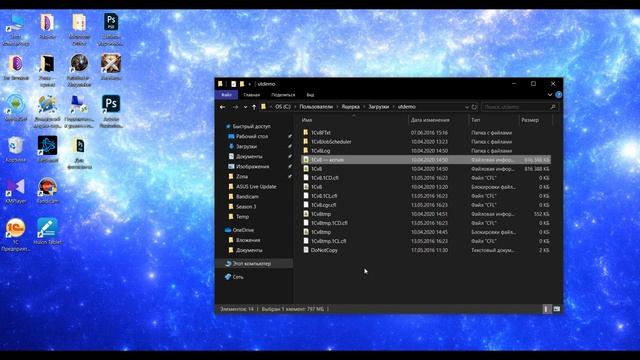Image resolution: width=640 pixels, height=360 pixels.
Task: Select Изображения in navigation pane
Action: pos(252,167)
